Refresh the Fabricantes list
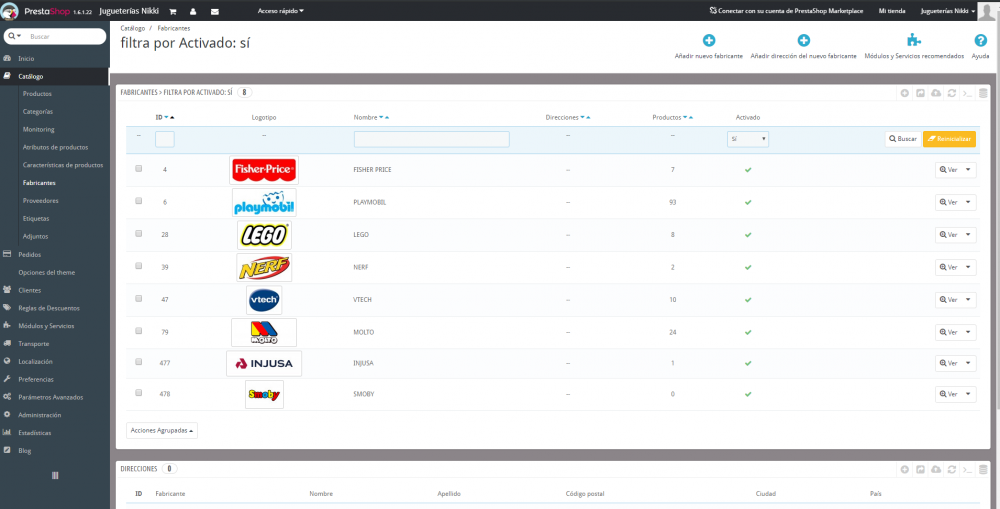 tap(952, 93)
